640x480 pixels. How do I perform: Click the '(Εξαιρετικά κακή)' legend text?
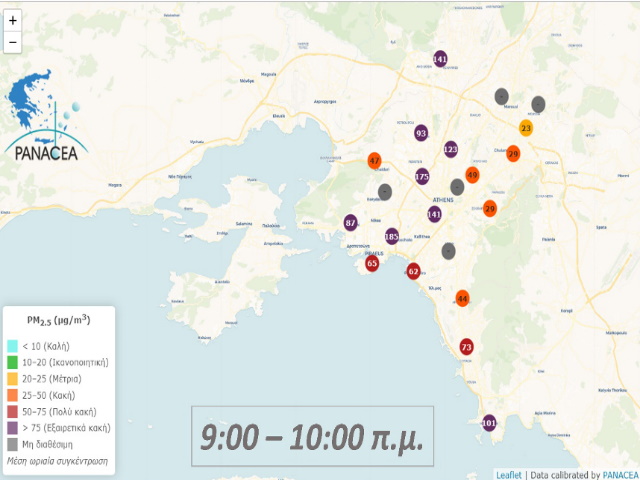pyautogui.click(x=77, y=428)
